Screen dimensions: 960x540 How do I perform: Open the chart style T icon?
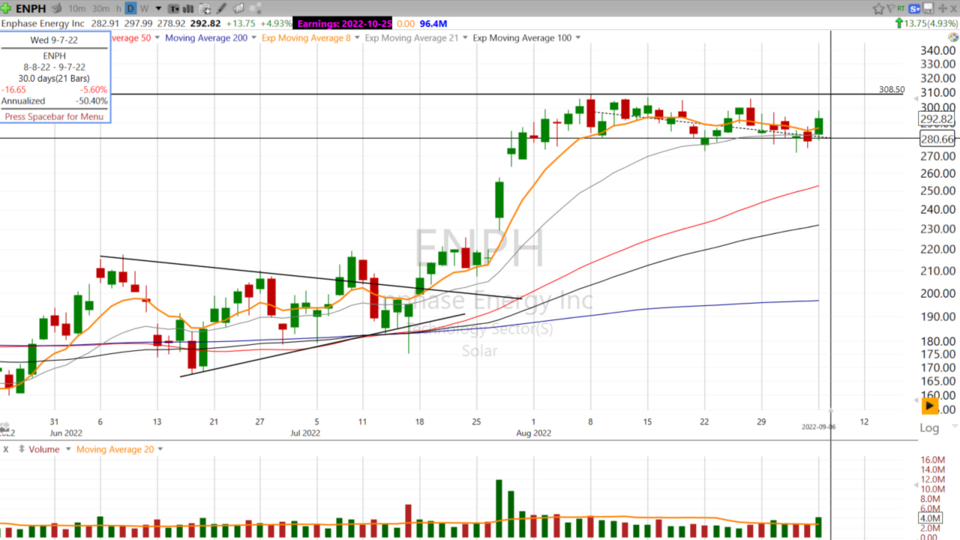174,9
